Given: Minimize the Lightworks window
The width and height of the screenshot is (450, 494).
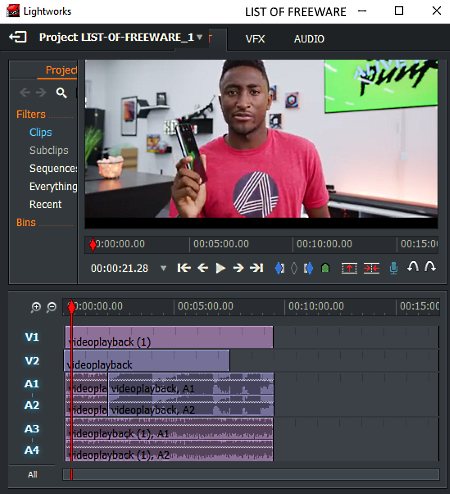Looking at the screenshot, I should point(362,11).
